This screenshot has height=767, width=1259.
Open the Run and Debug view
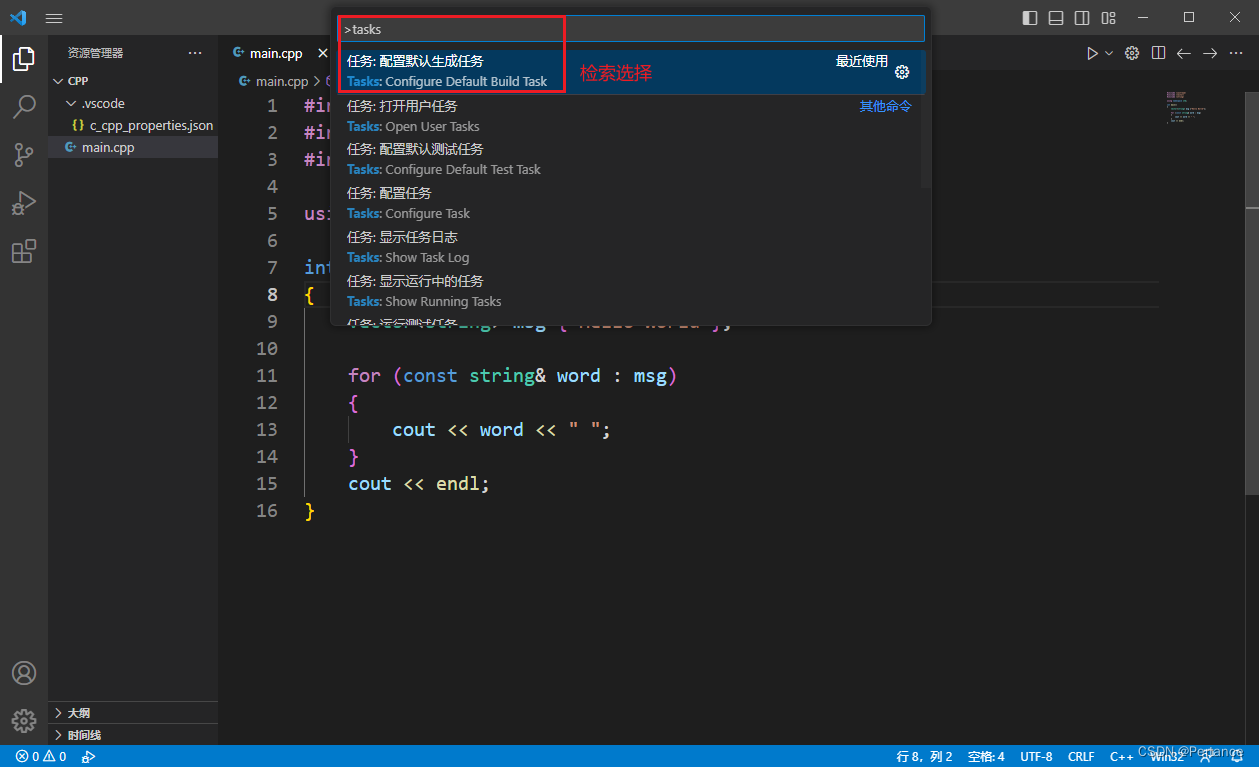point(24,203)
